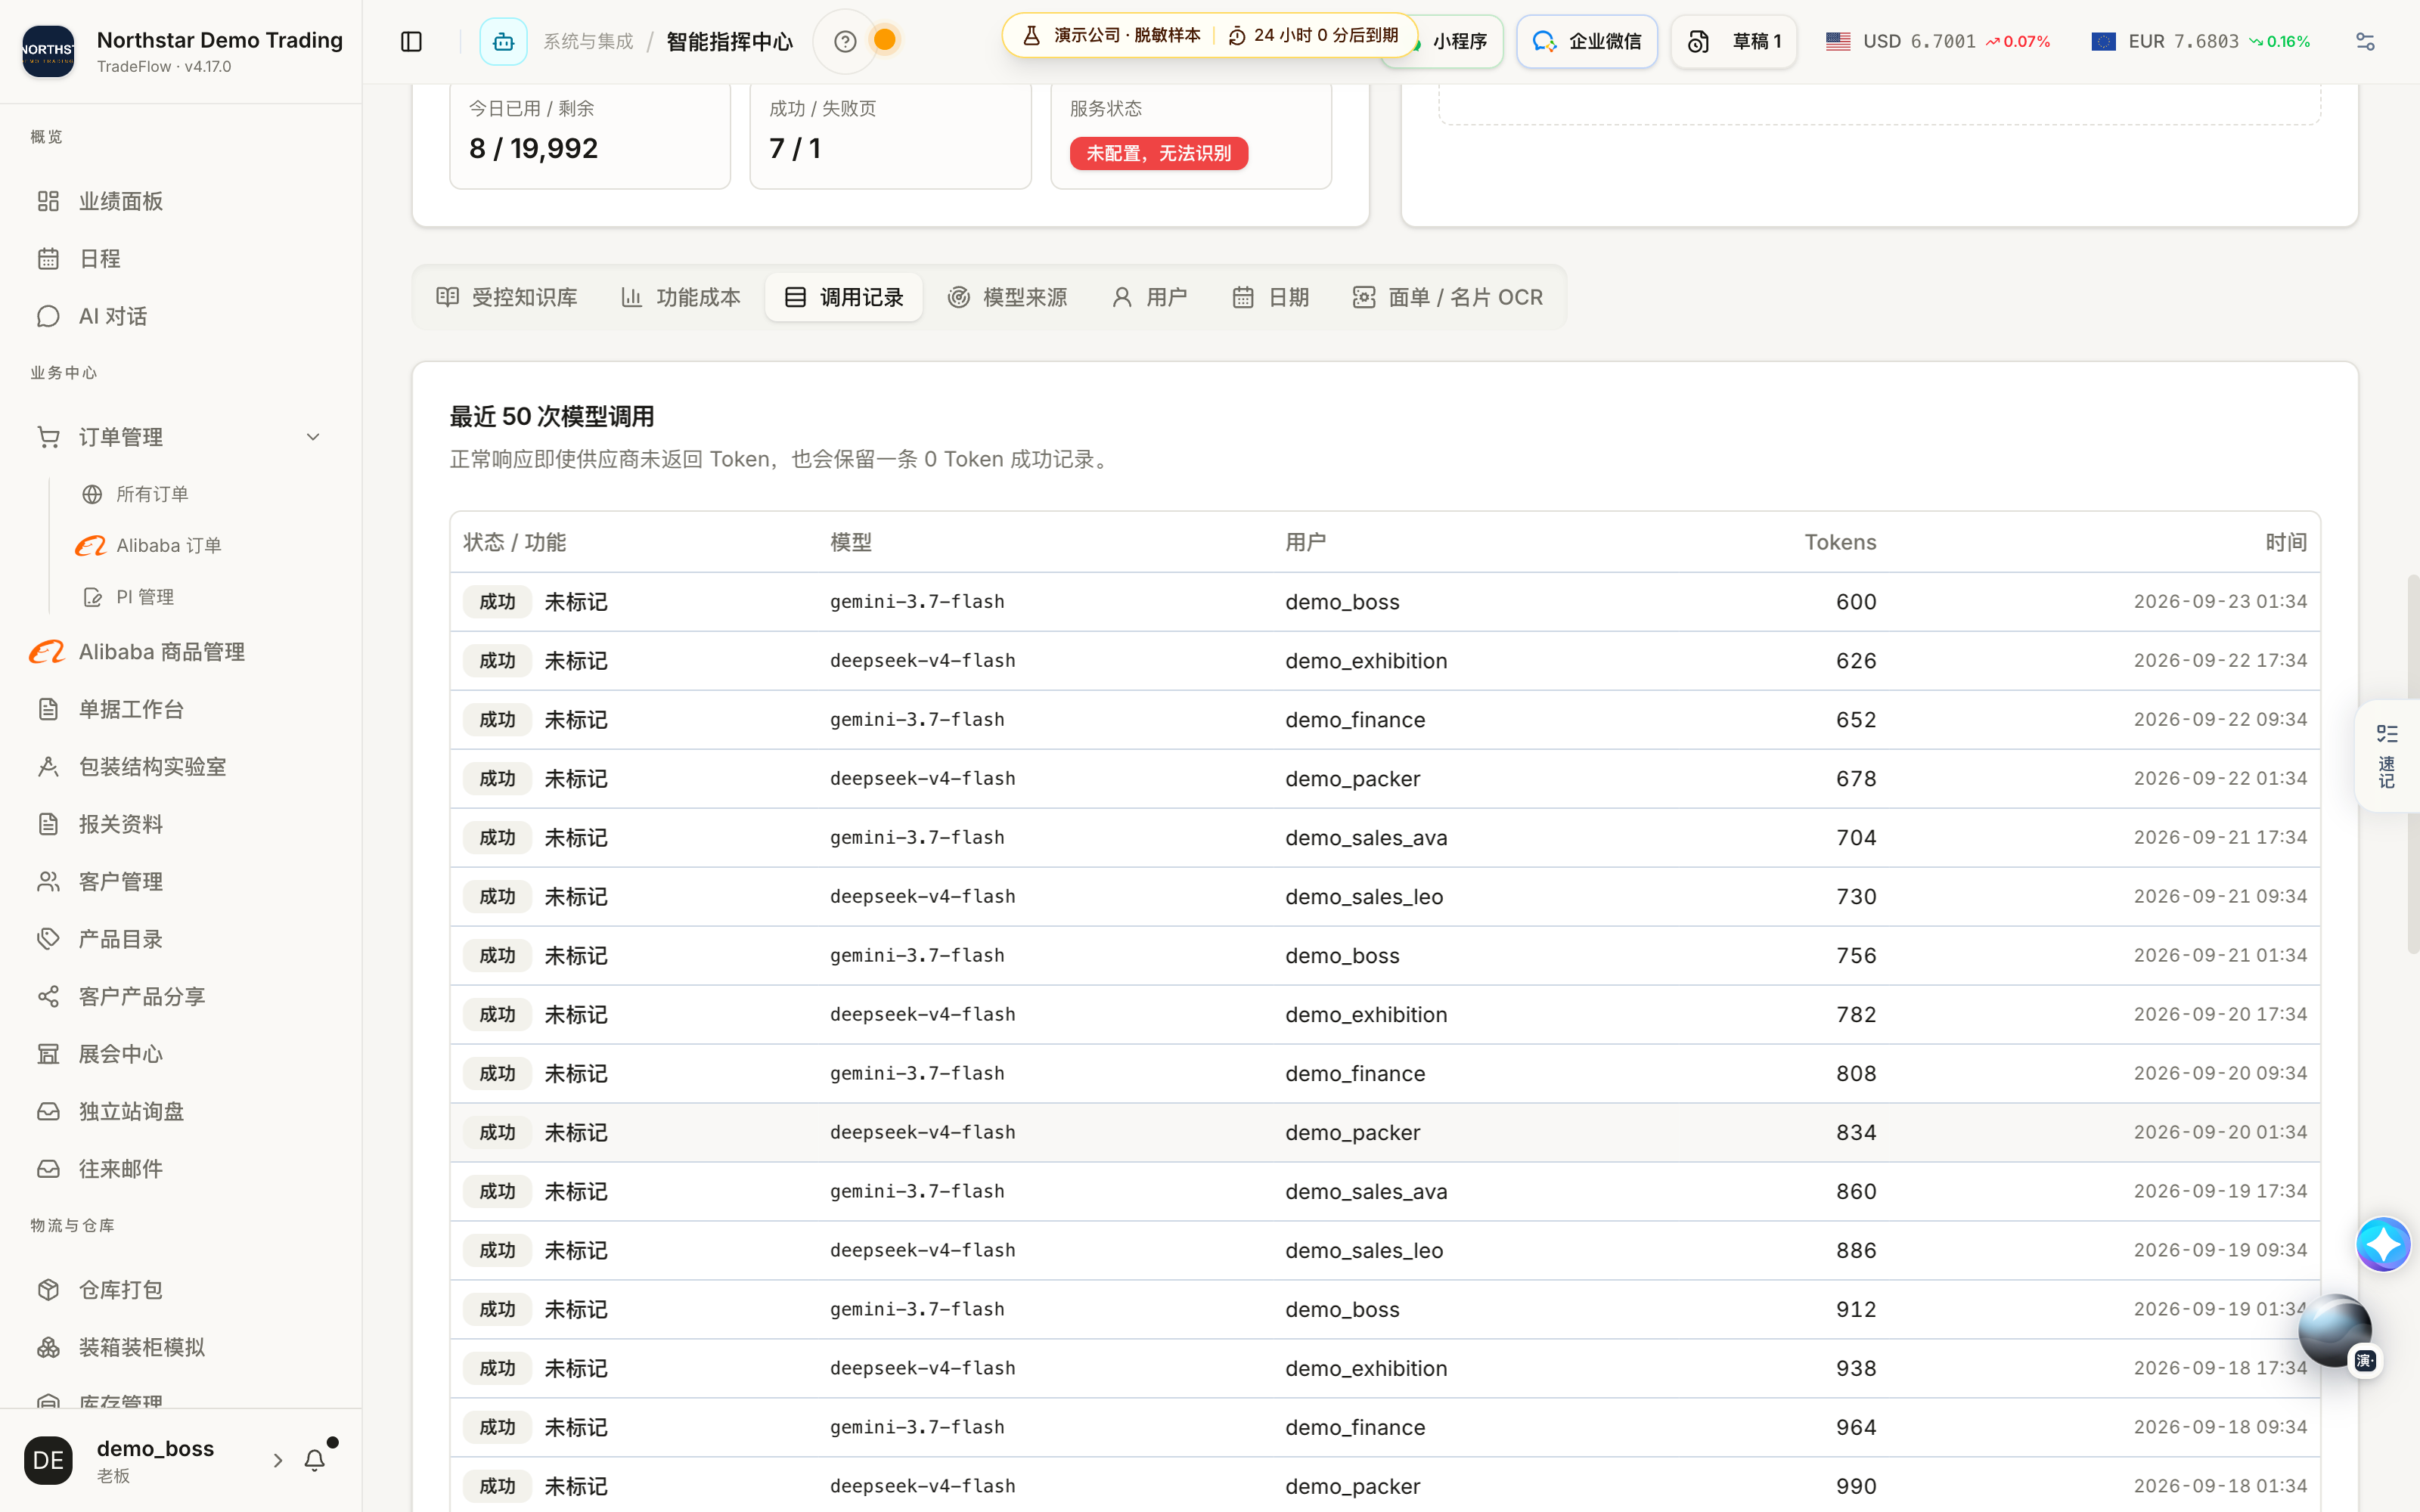
Task: Click the 小程序 button
Action: [1459, 41]
